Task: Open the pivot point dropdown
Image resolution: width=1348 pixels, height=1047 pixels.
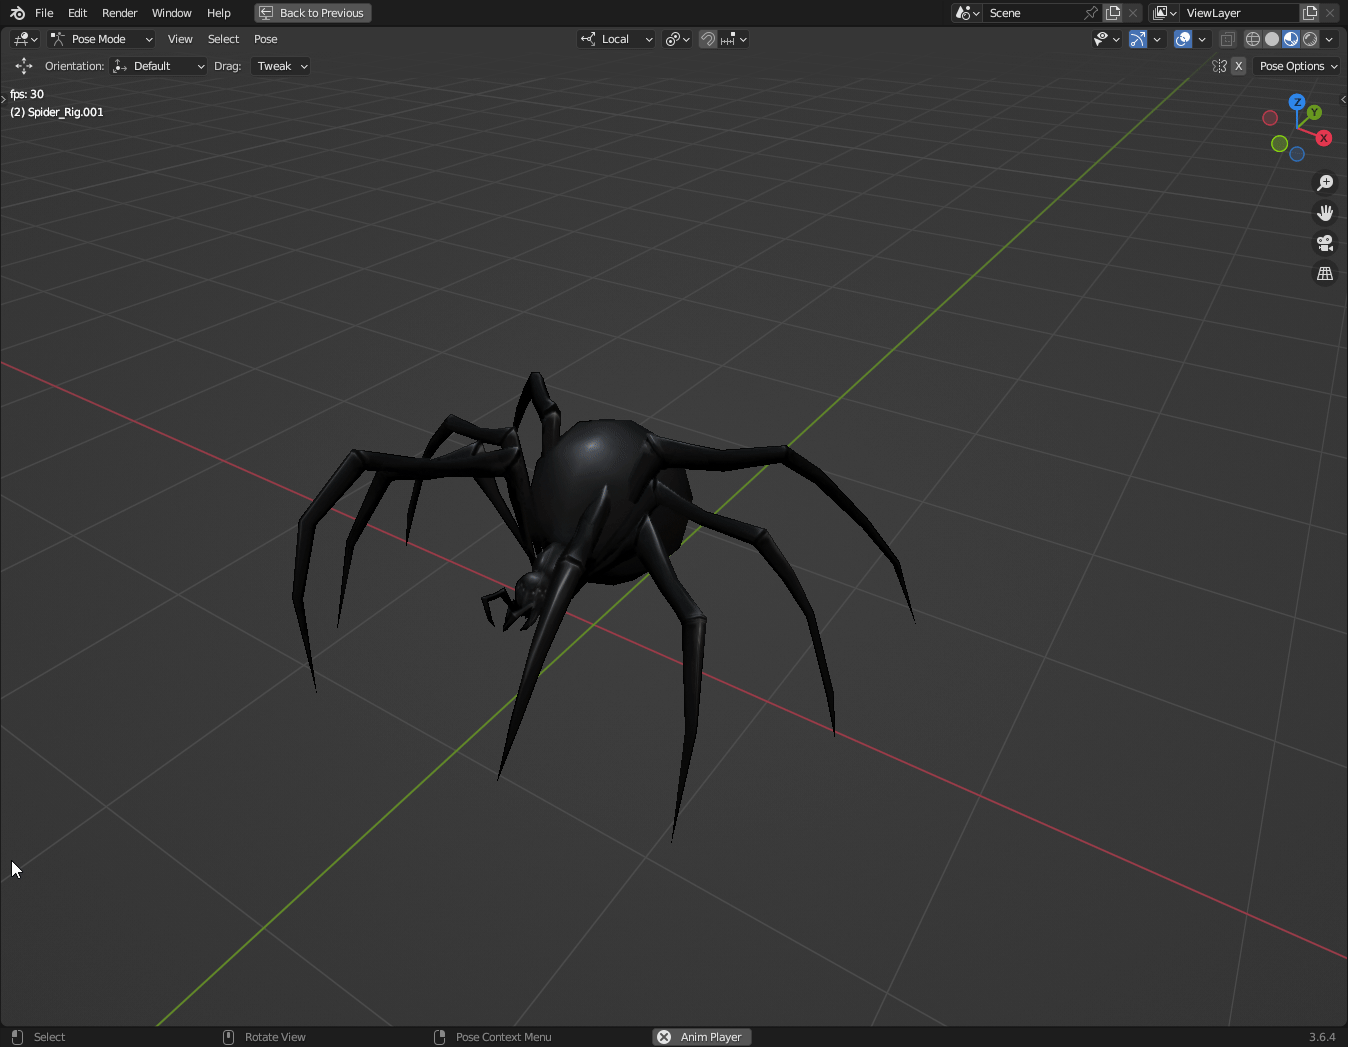Action: click(x=677, y=39)
